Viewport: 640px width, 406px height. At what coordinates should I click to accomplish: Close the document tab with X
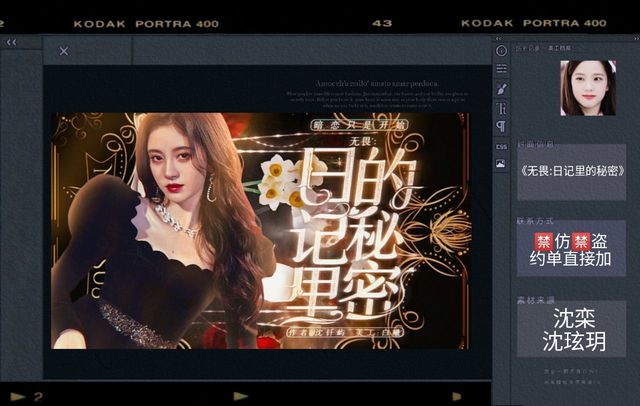click(x=64, y=51)
